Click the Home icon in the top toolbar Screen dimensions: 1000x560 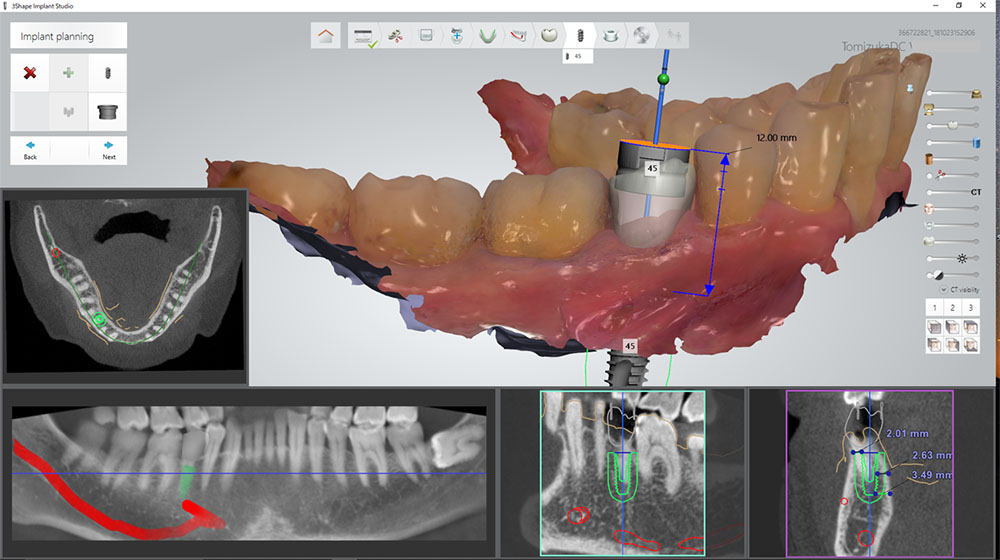(x=326, y=36)
